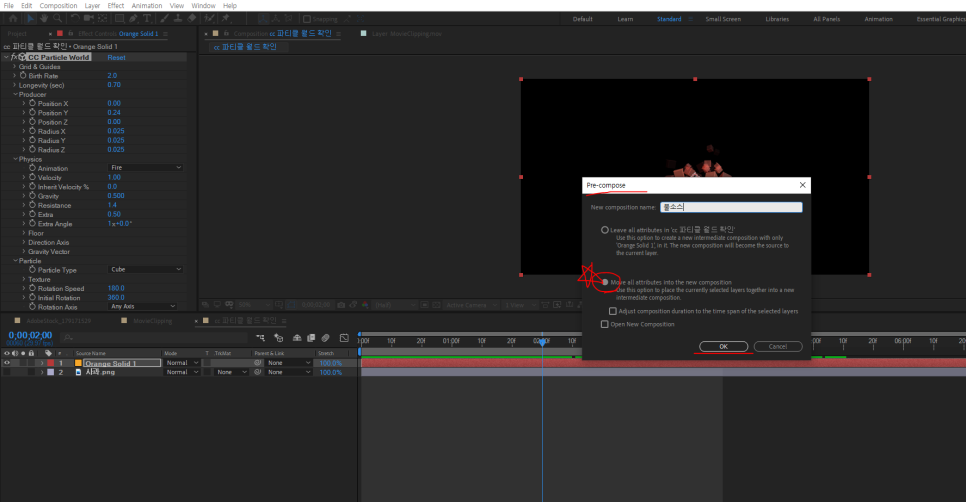Open the Layer menu

pos(92,6)
